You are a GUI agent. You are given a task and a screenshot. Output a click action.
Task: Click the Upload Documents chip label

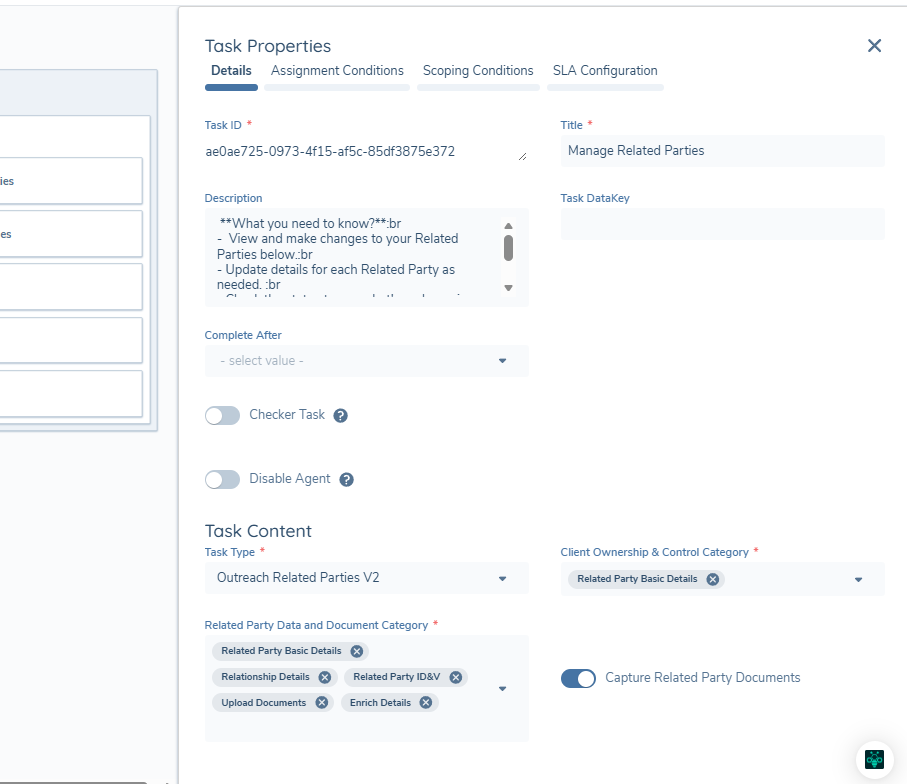264,702
